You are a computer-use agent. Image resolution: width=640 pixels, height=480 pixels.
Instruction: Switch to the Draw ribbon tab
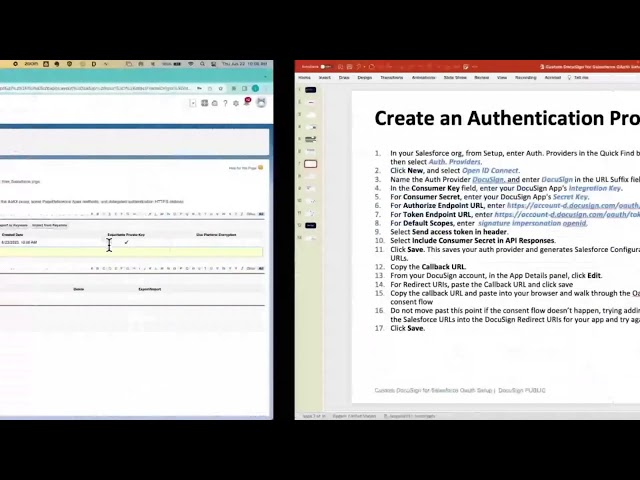tap(344, 78)
